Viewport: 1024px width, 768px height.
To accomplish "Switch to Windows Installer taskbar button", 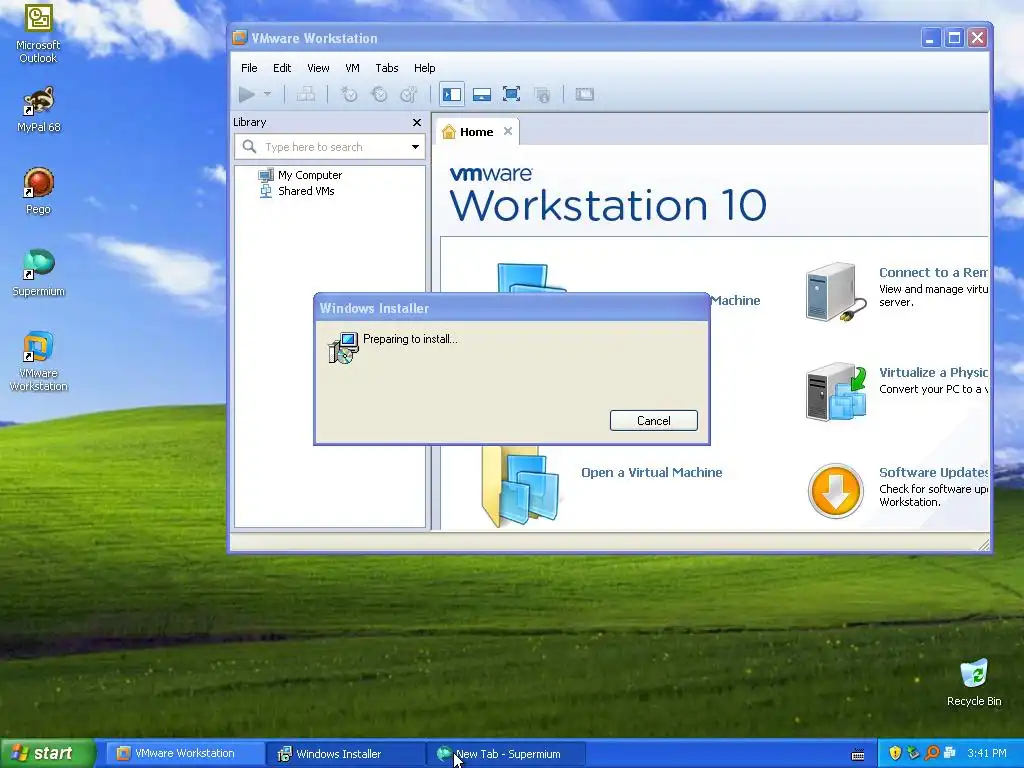I will (x=346, y=754).
